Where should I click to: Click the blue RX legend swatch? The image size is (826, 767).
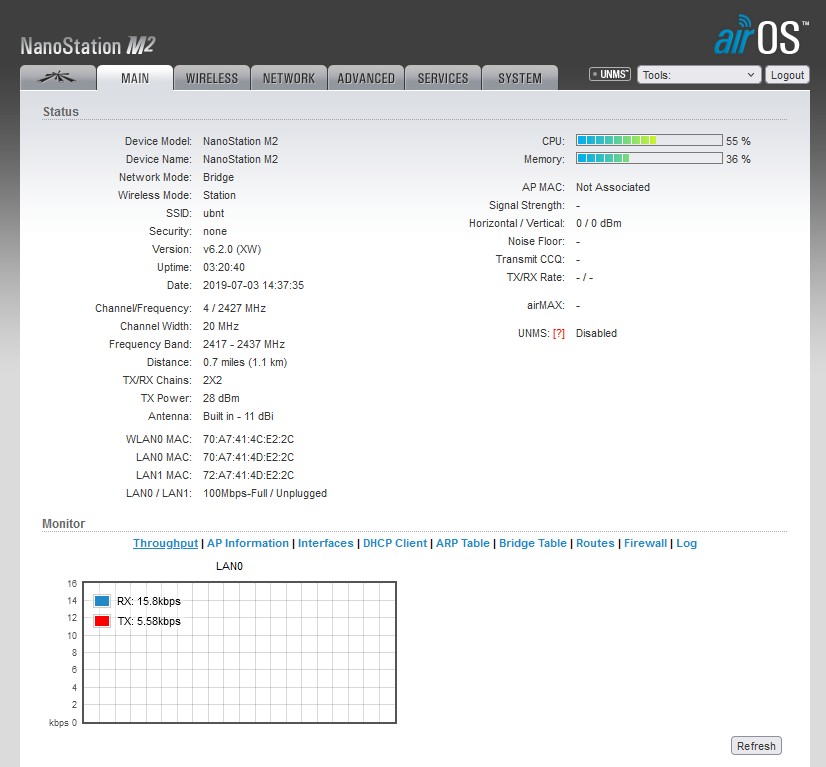[x=102, y=601]
